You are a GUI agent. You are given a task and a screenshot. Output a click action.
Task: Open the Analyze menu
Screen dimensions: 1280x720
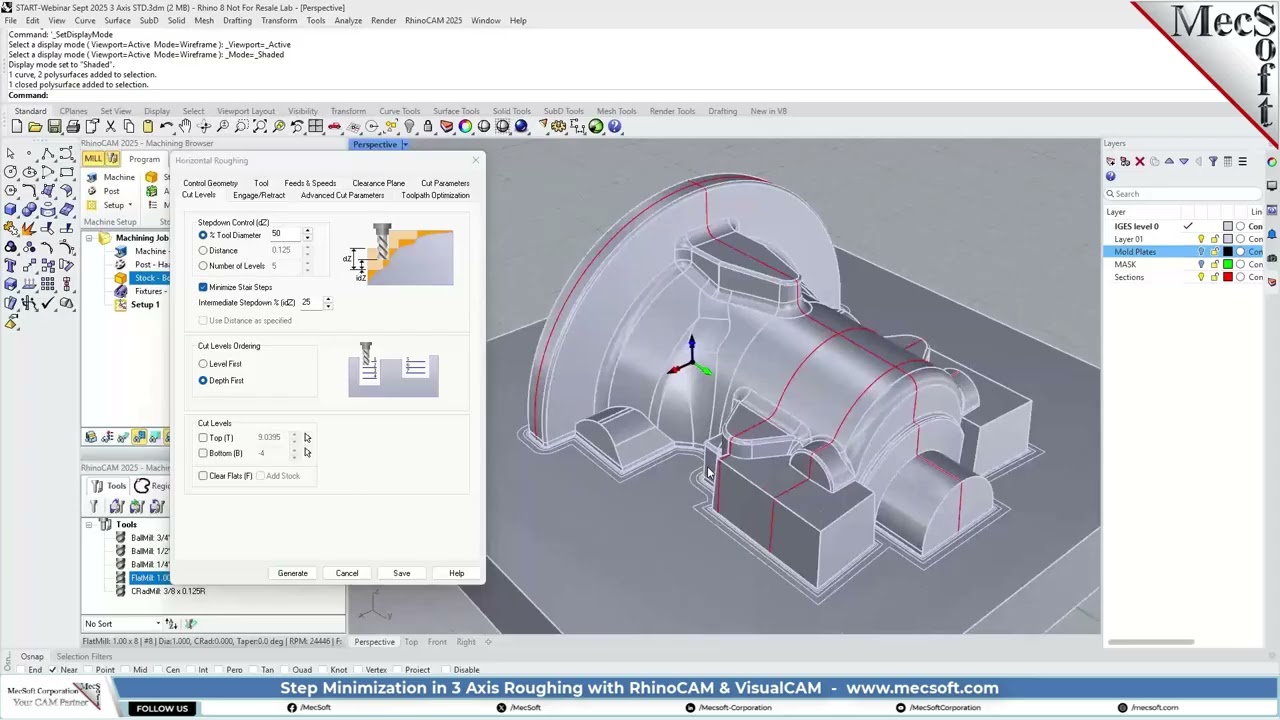pos(348,20)
